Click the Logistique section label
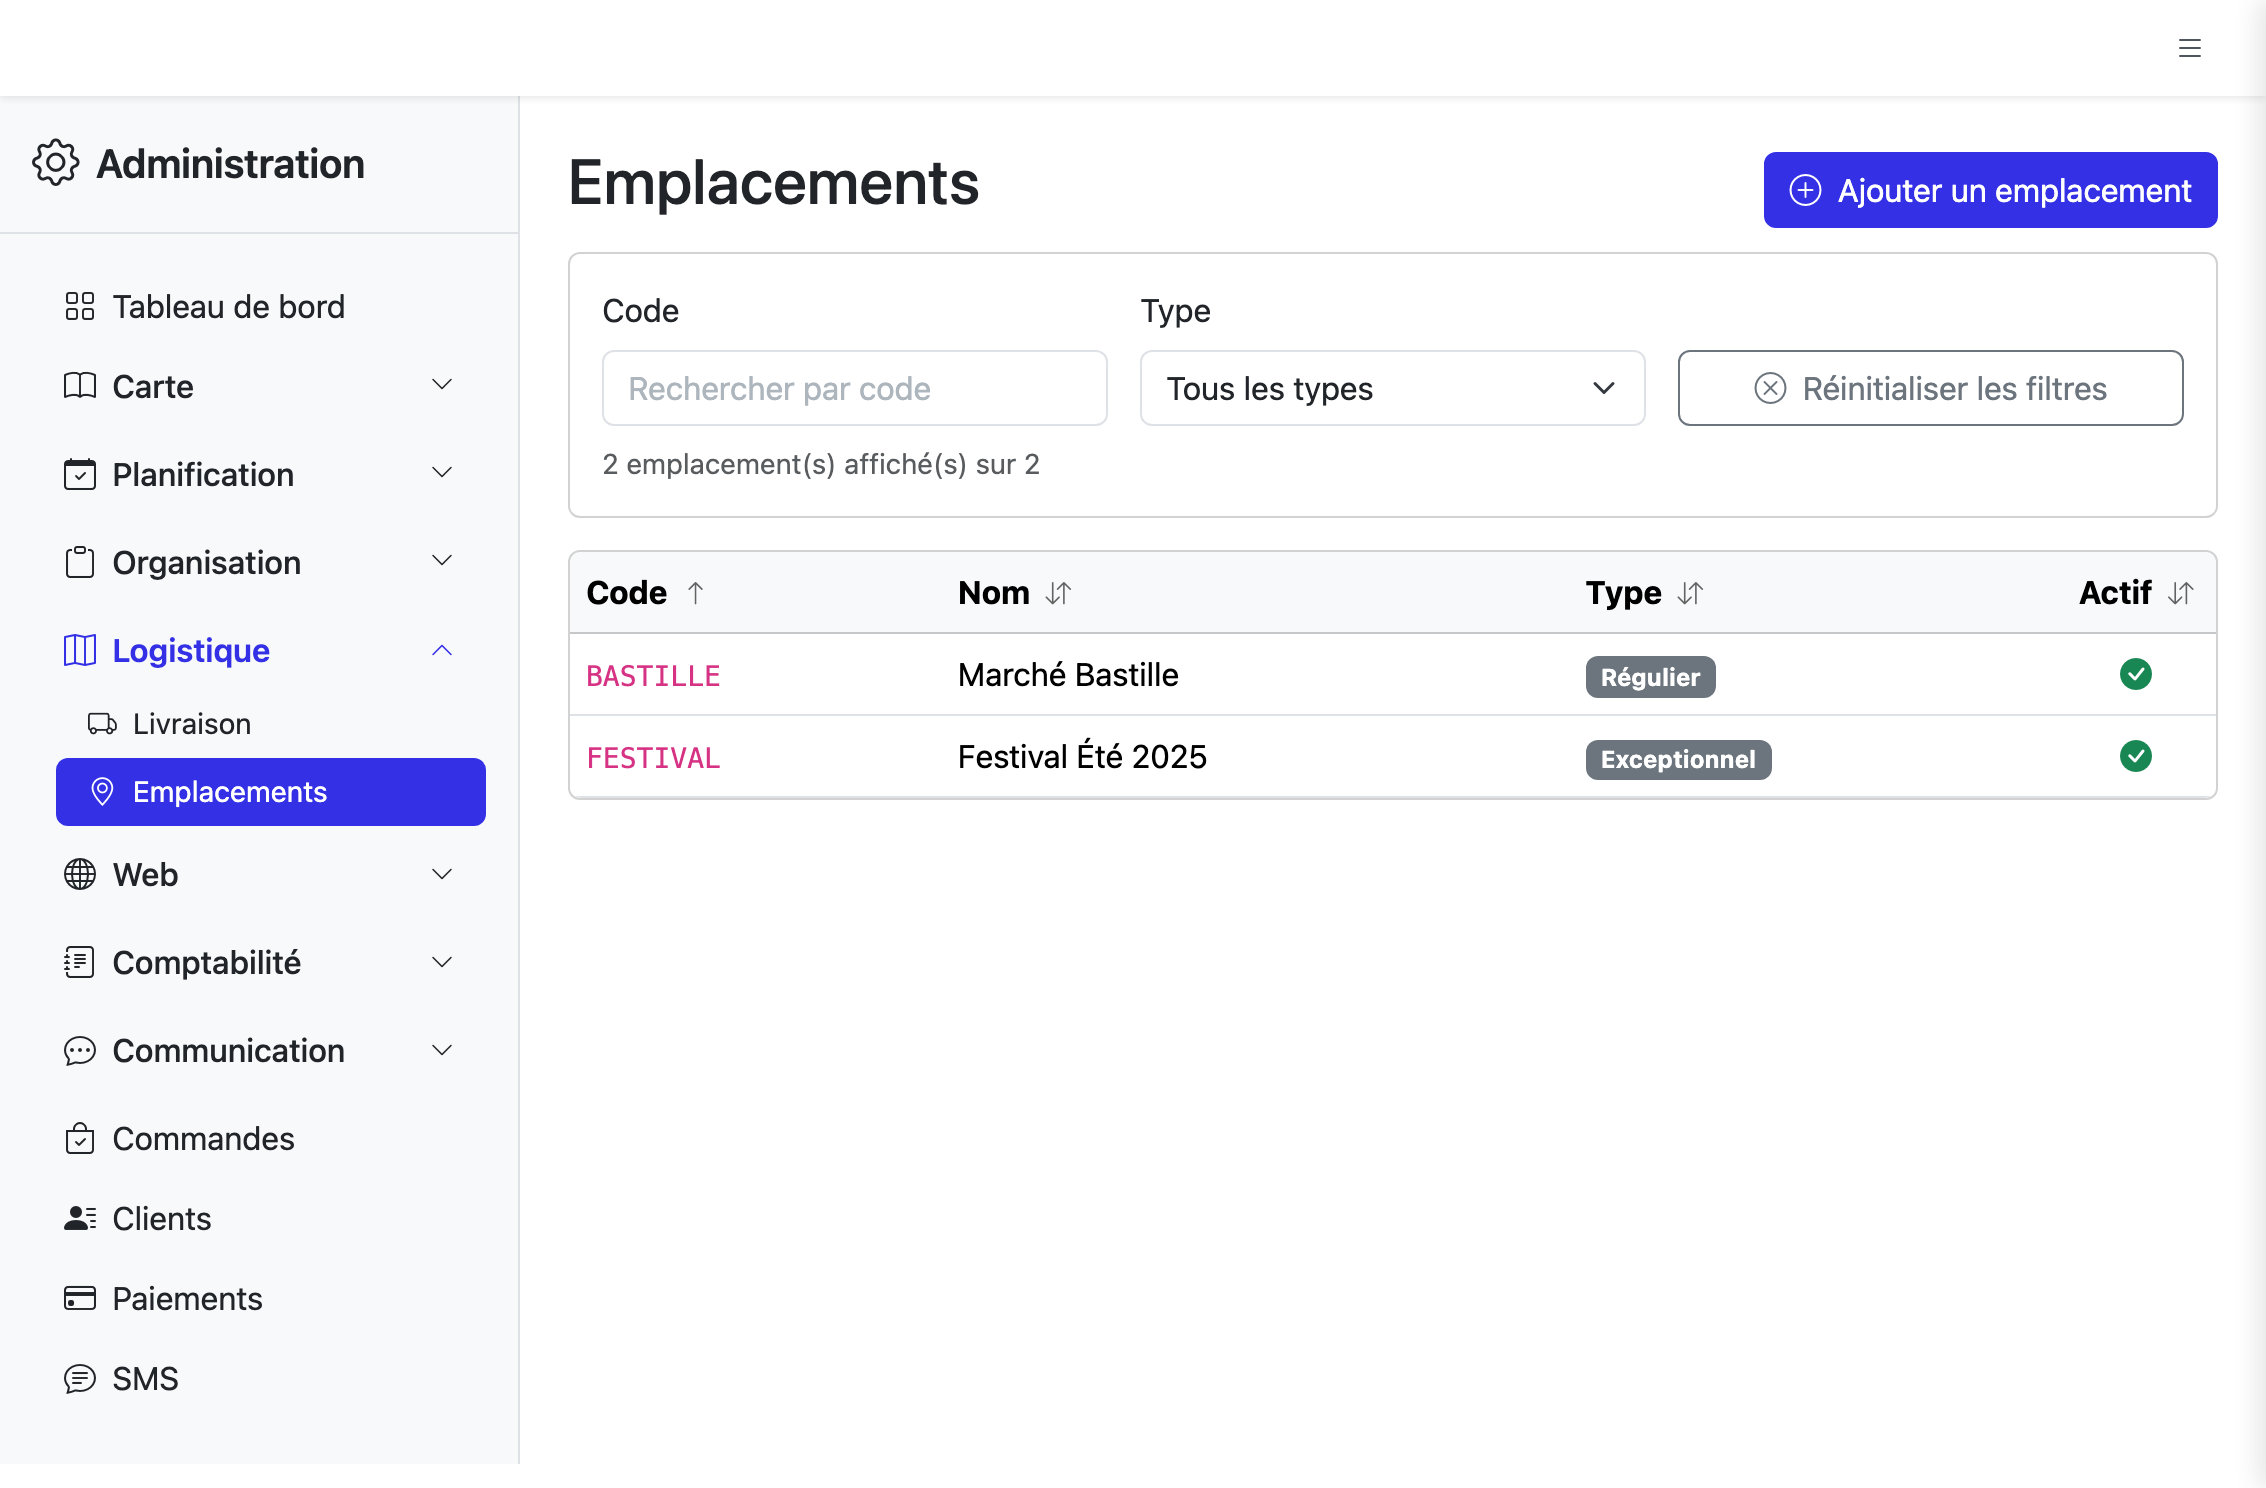 pos(191,650)
